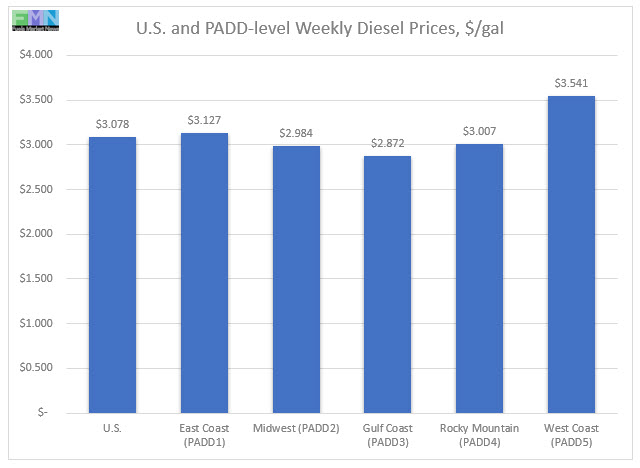
Task: Click the $3.078 data label
Action: point(112,124)
